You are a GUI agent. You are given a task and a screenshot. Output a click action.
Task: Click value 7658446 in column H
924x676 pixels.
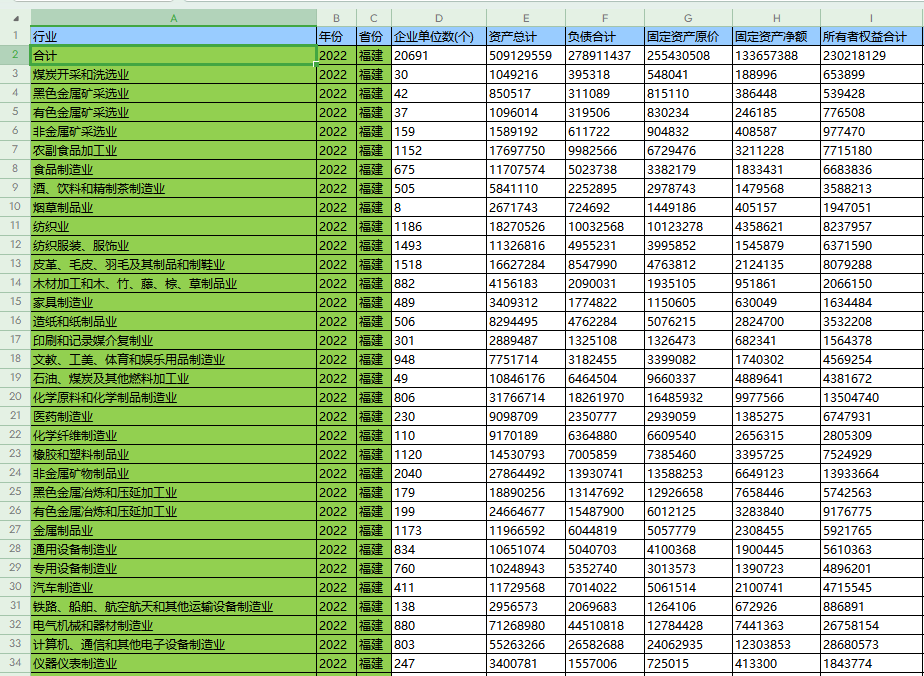776,492
